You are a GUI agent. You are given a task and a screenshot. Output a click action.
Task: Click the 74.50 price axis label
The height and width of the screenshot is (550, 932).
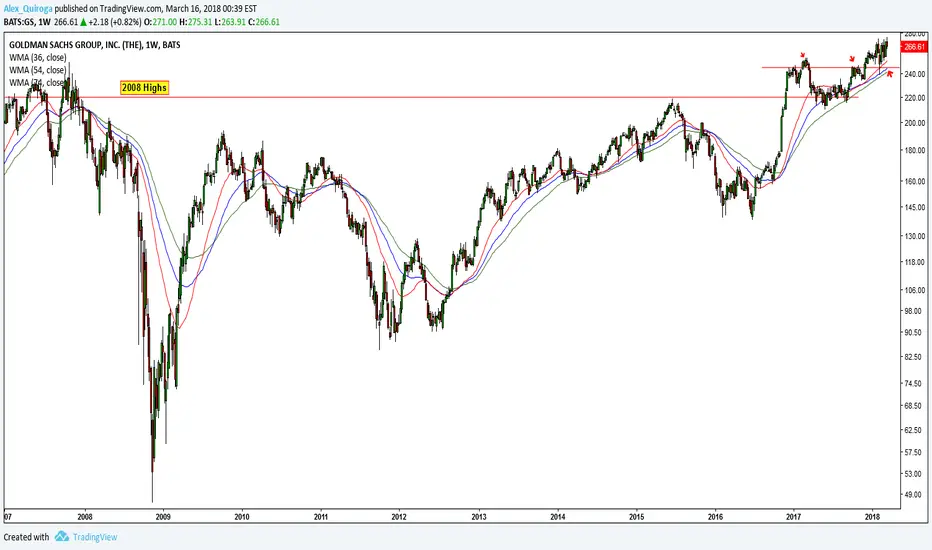[913, 384]
